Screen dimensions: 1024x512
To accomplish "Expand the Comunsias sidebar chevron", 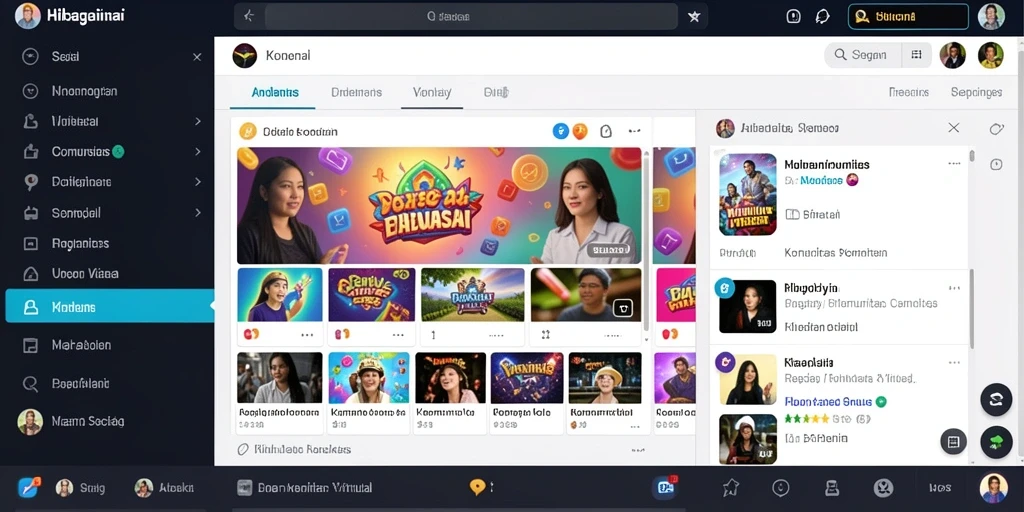I will pos(197,152).
